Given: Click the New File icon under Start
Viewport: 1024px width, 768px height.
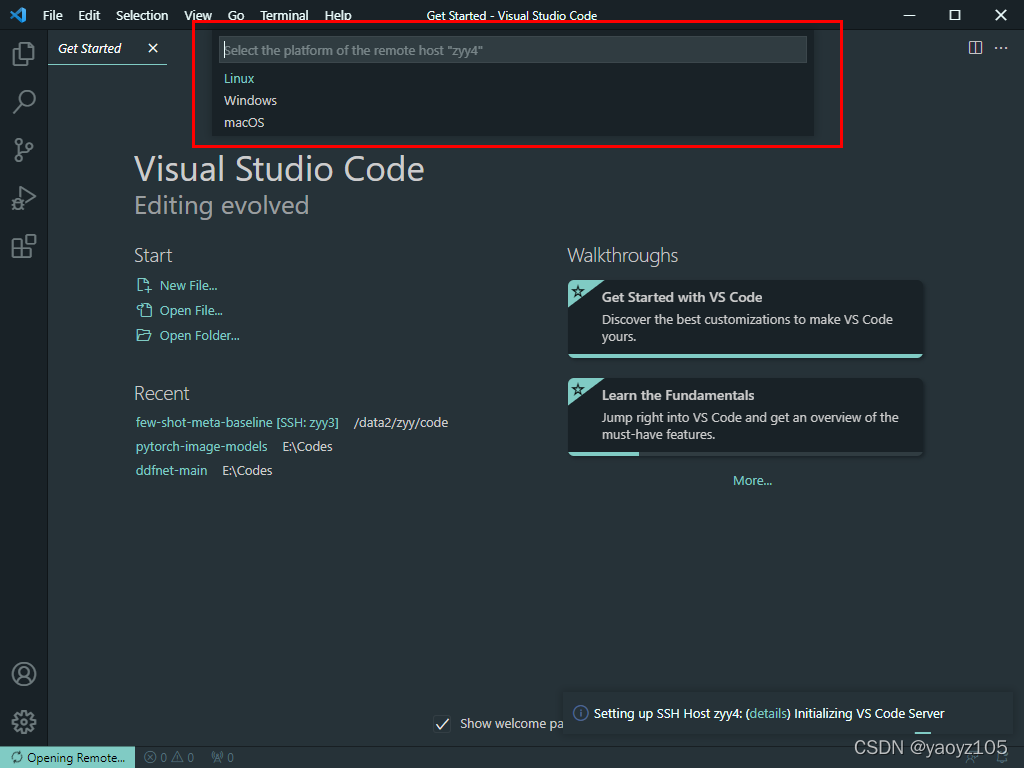Looking at the screenshot, I should tap(144, 285).
